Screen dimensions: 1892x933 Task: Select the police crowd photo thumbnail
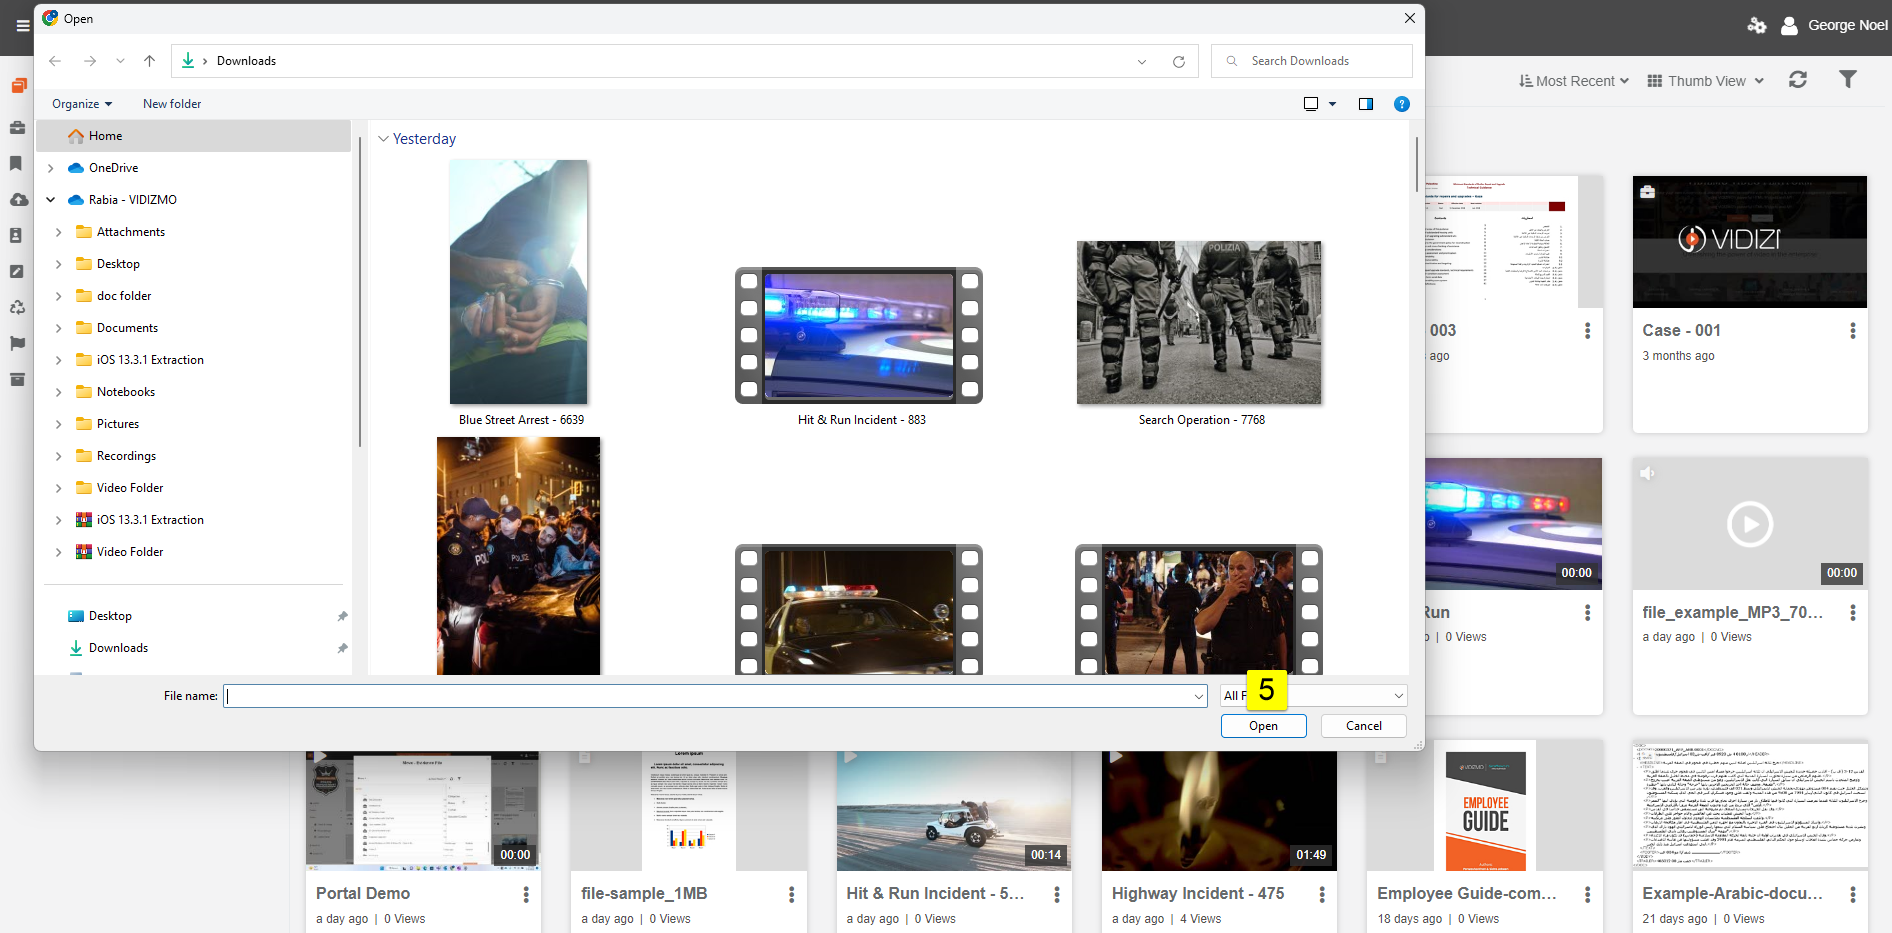pos(519,556)
